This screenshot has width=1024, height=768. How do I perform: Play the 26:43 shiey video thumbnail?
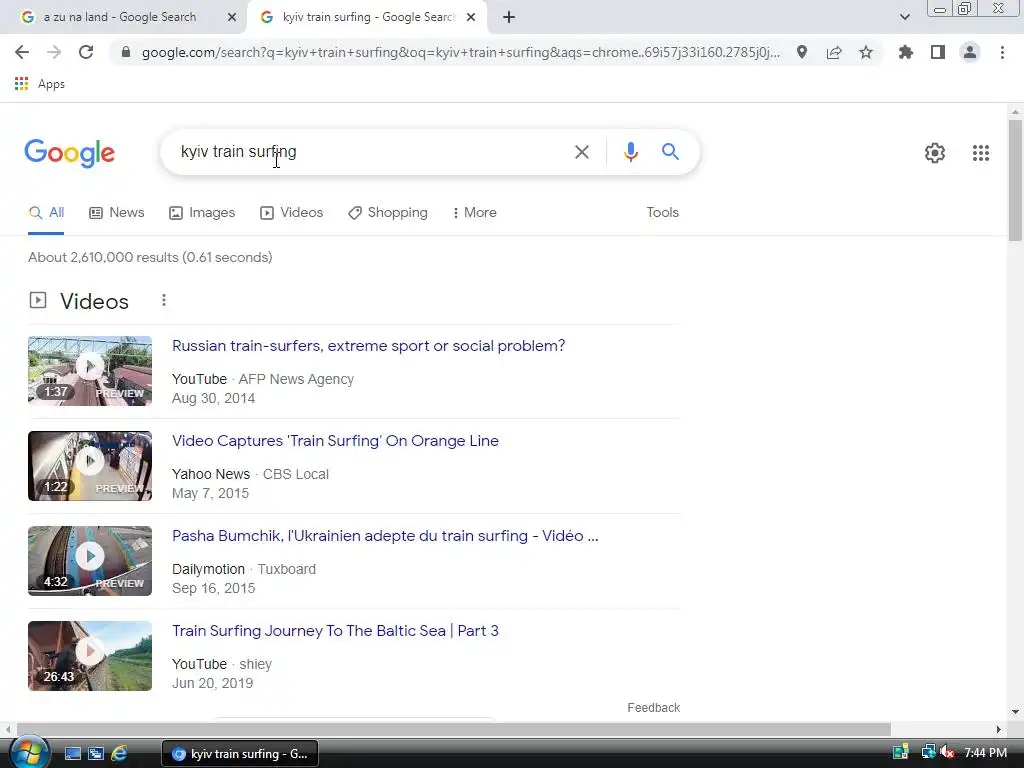pos(90,656)
